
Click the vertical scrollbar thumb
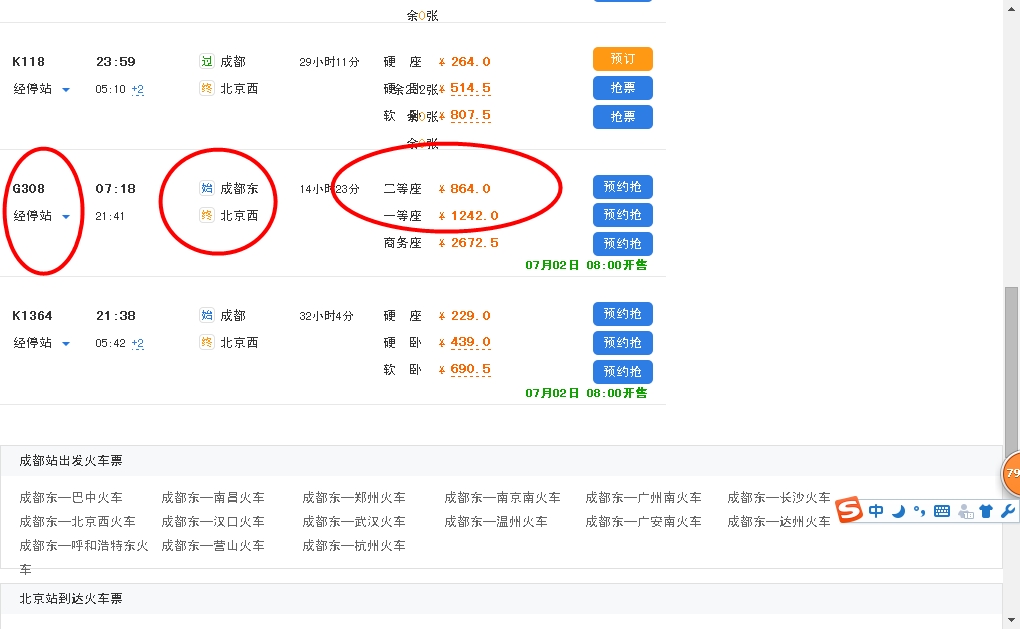click(1011, 371)
